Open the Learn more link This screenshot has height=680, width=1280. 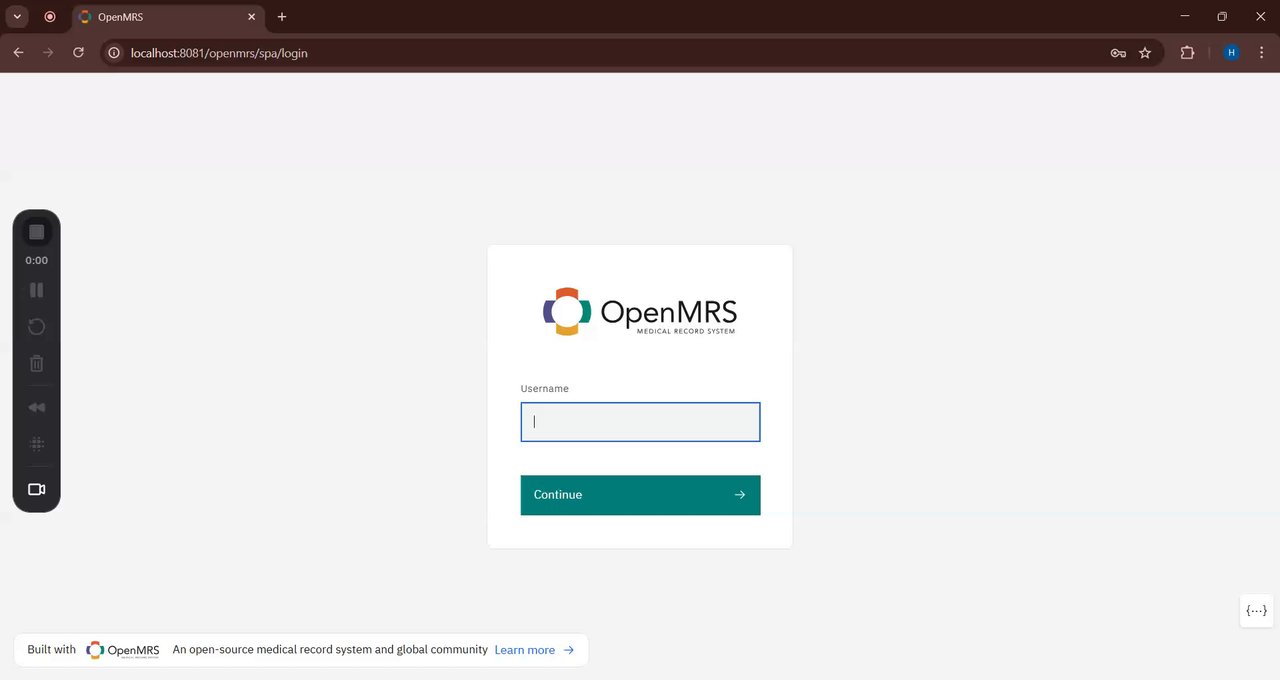pos(535,650)
